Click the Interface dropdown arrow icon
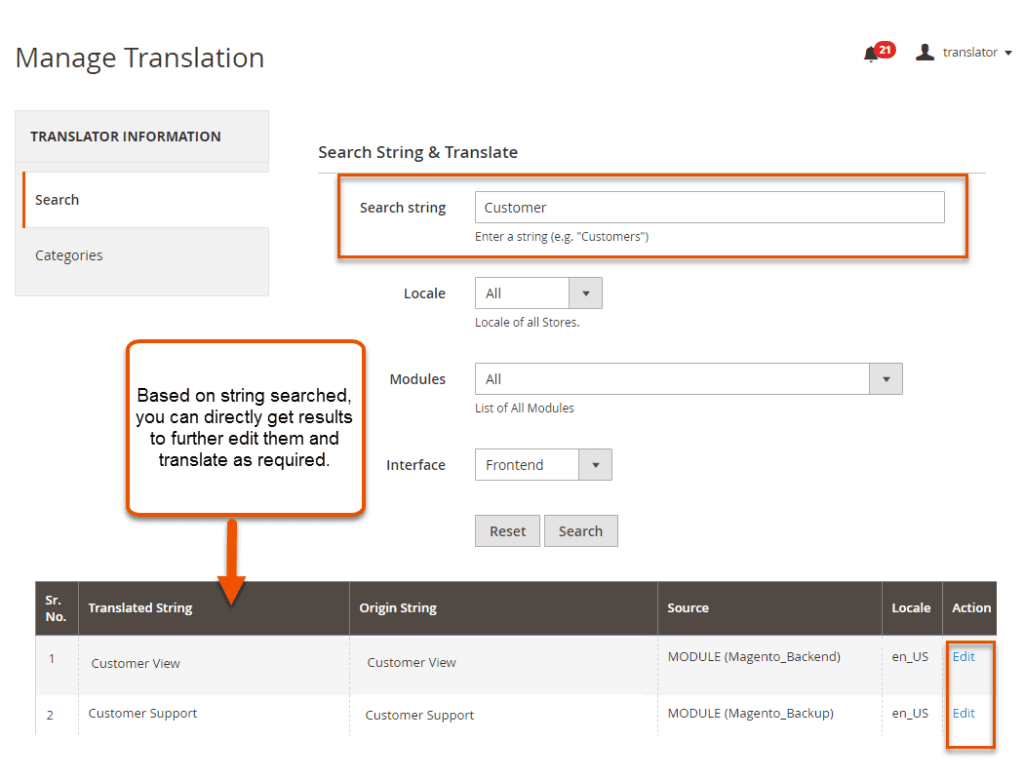Image resolution: width=1024 pixels, height=780 pixels. click(597, 464)
